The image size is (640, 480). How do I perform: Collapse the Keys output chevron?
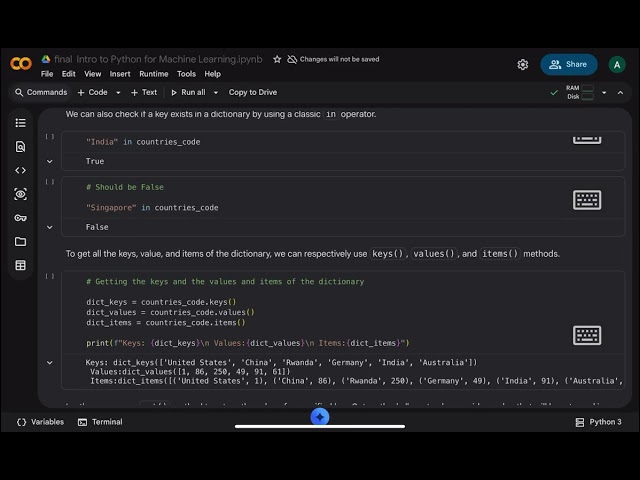50,362
